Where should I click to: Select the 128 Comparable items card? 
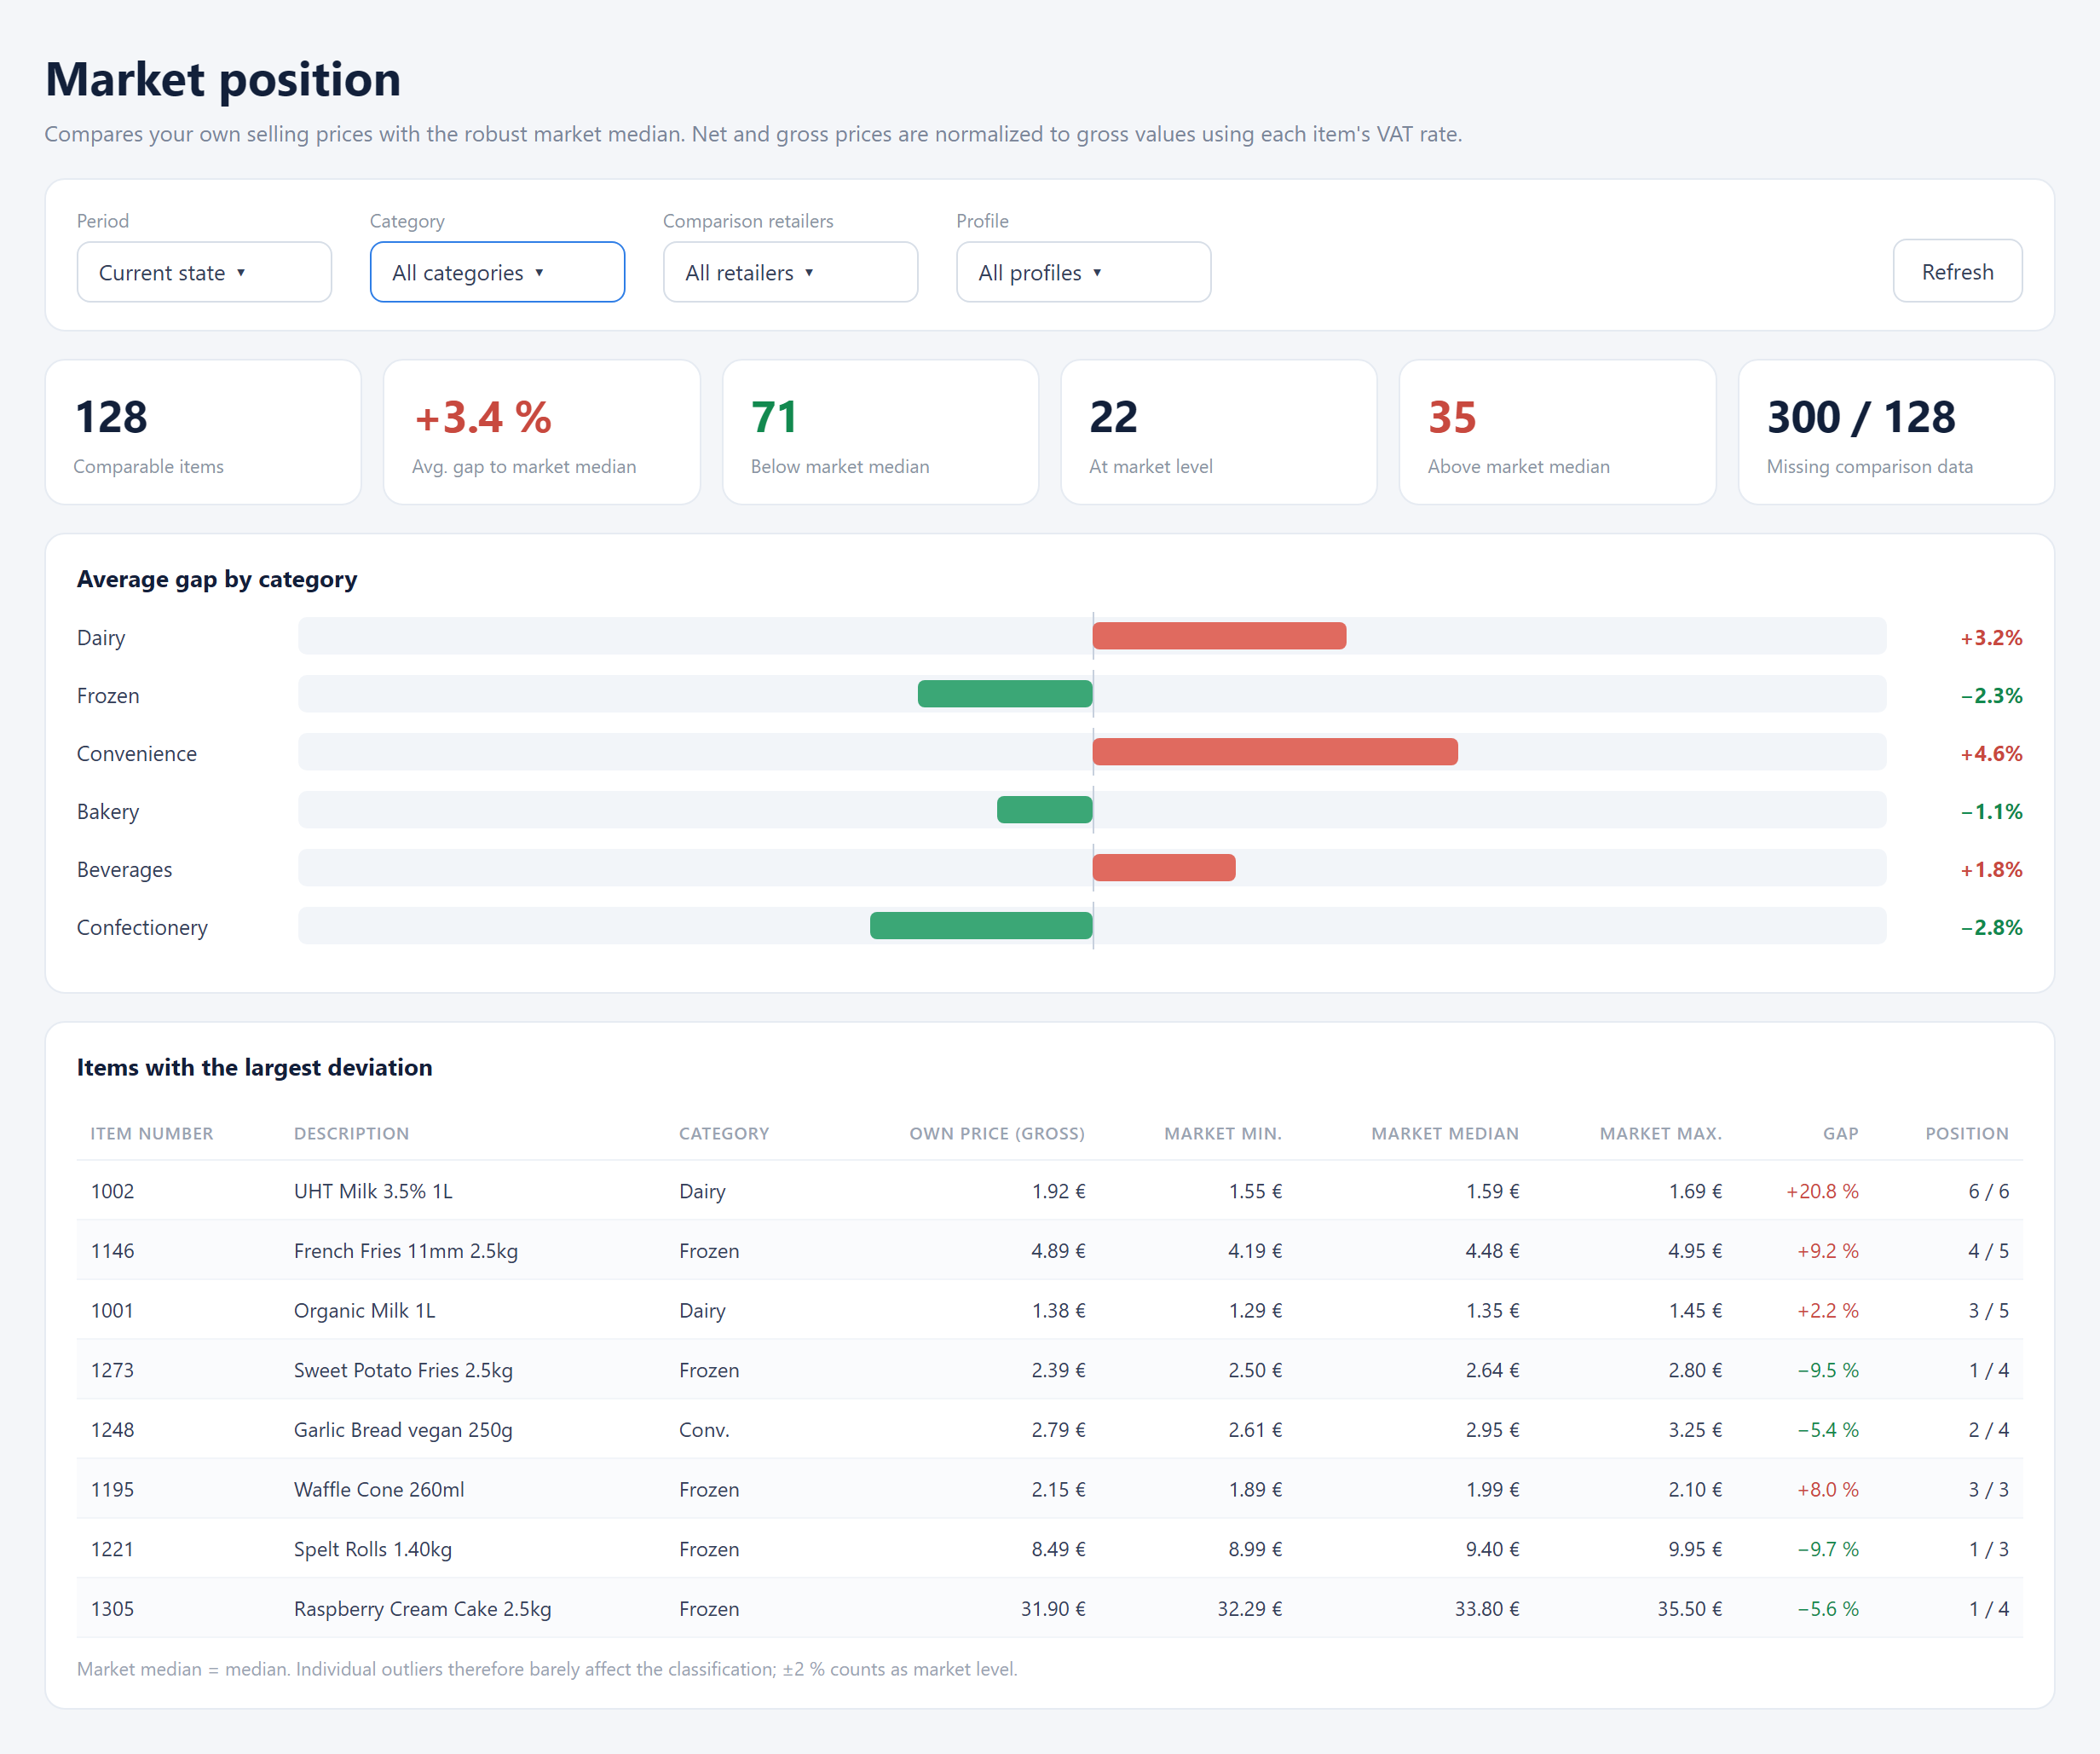[203, 432]
